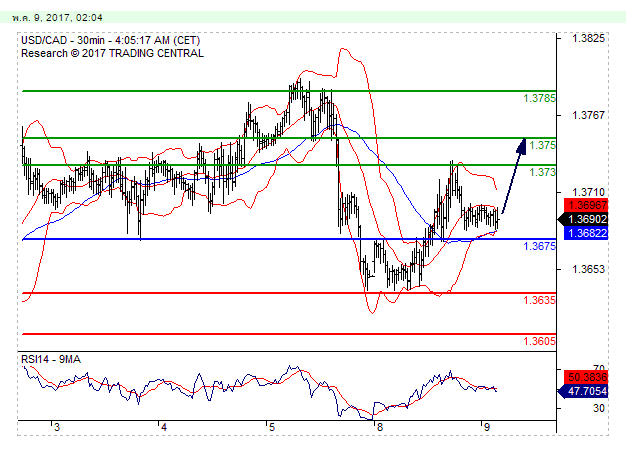Click the blue 1.3675 pivot label
Image resolution: width=626 pixels, height=454 pixels.
539,246
